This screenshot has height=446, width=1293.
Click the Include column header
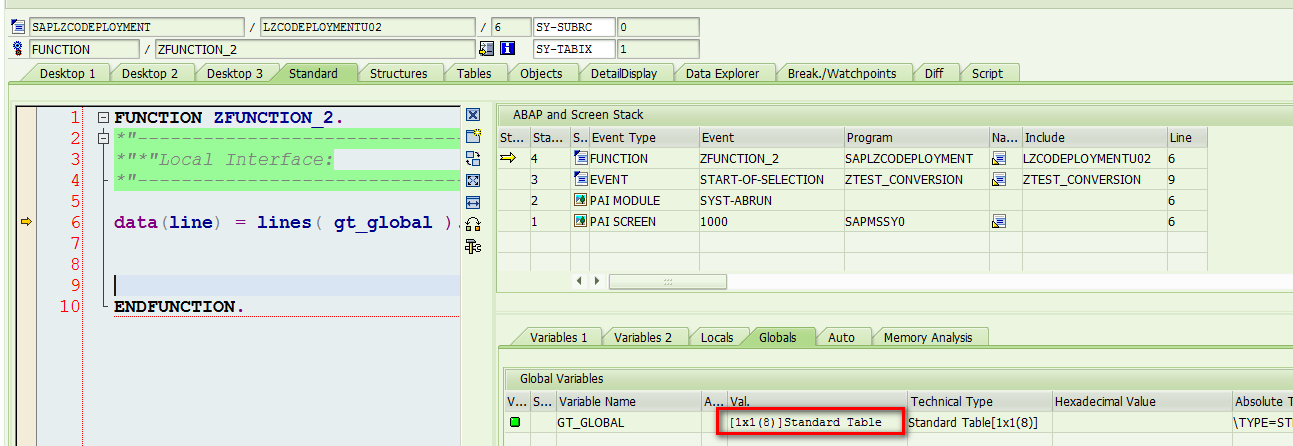click(1093, 137)
